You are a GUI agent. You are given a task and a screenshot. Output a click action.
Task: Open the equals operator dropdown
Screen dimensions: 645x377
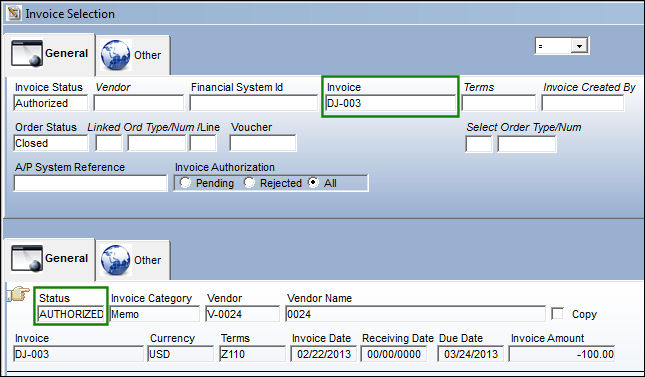[580, 46]
